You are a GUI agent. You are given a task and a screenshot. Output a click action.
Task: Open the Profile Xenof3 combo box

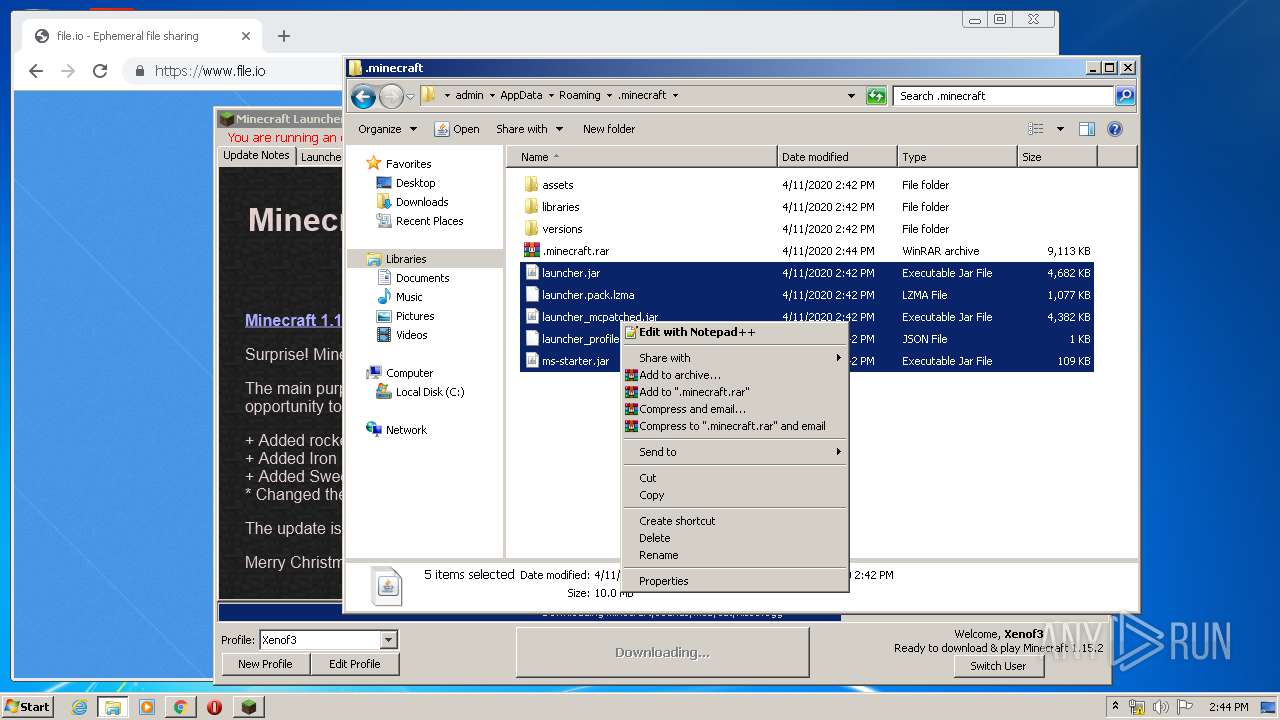pyautogui.click(x=328, y=640)
